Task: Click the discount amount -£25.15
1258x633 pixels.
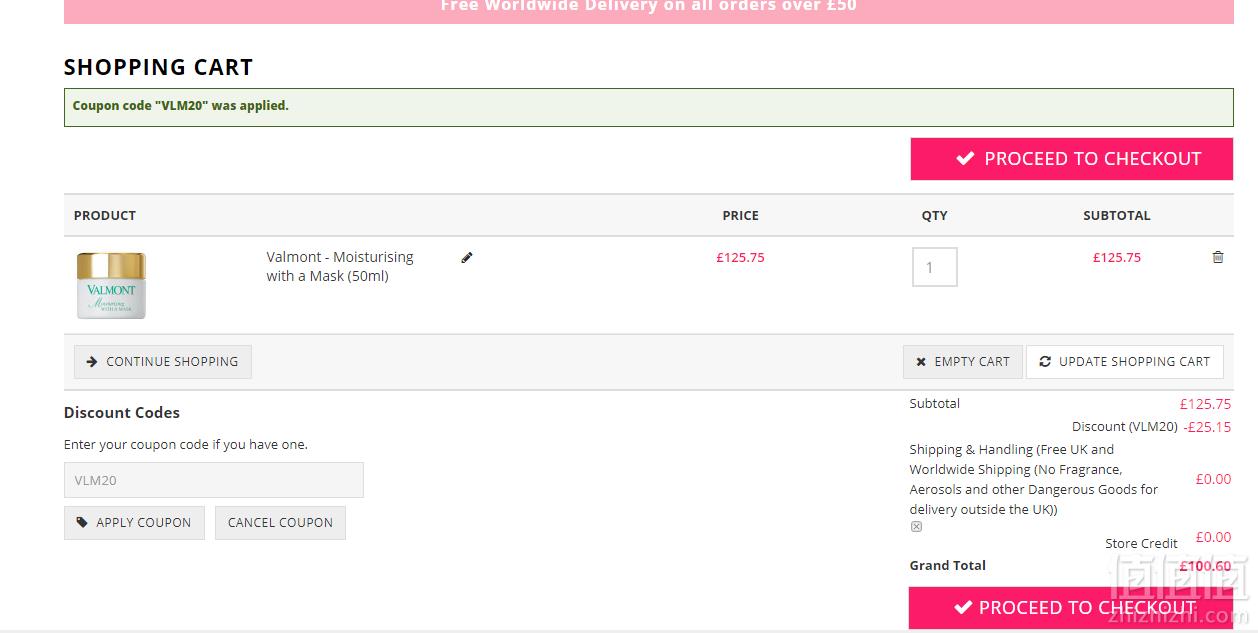Action: pyautogui.click(x=1207, y=427)
